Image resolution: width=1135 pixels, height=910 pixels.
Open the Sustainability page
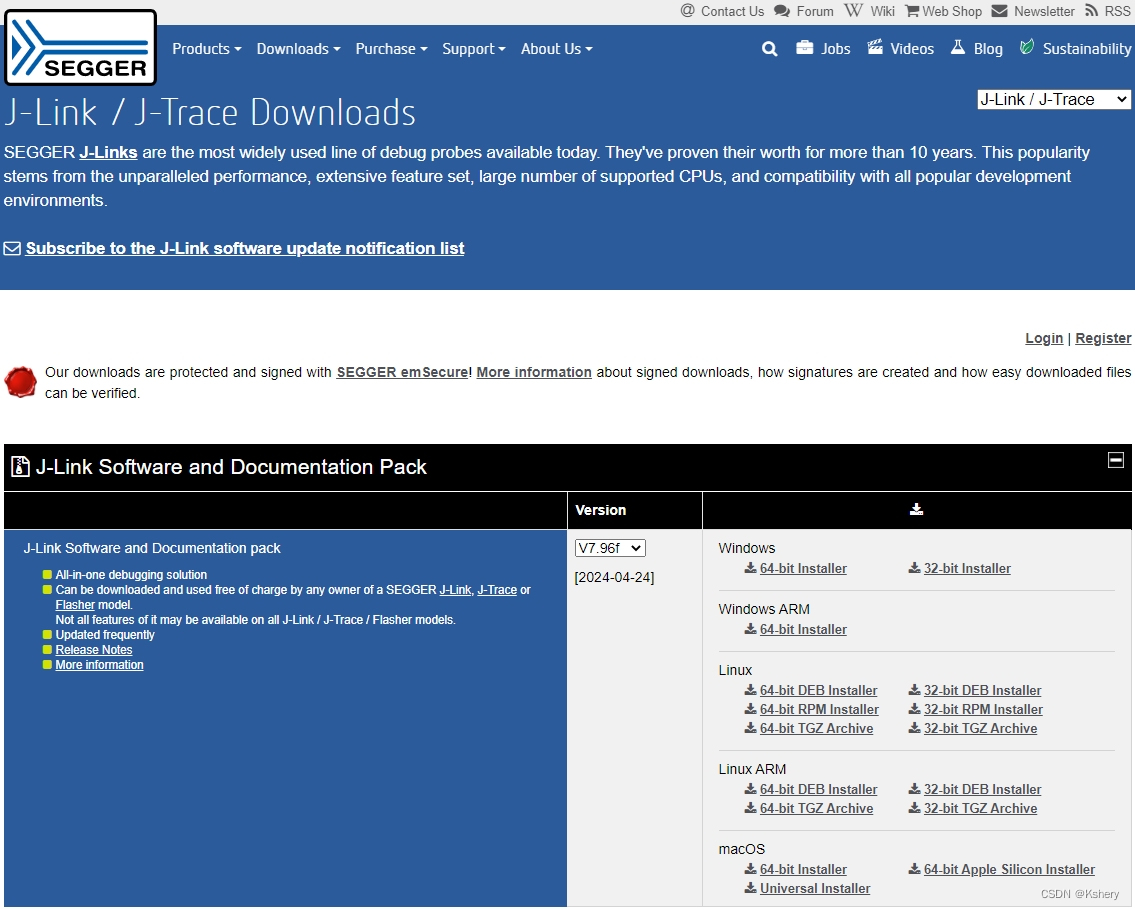1087,49
